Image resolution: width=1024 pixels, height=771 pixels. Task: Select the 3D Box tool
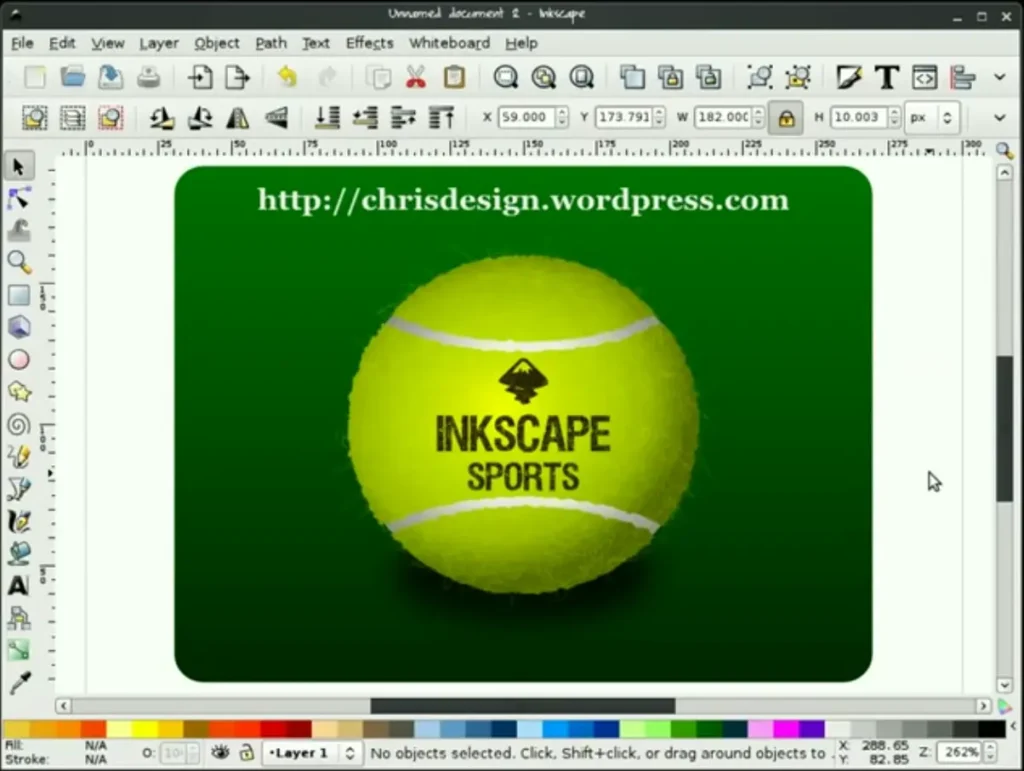(x=18, y=327)
